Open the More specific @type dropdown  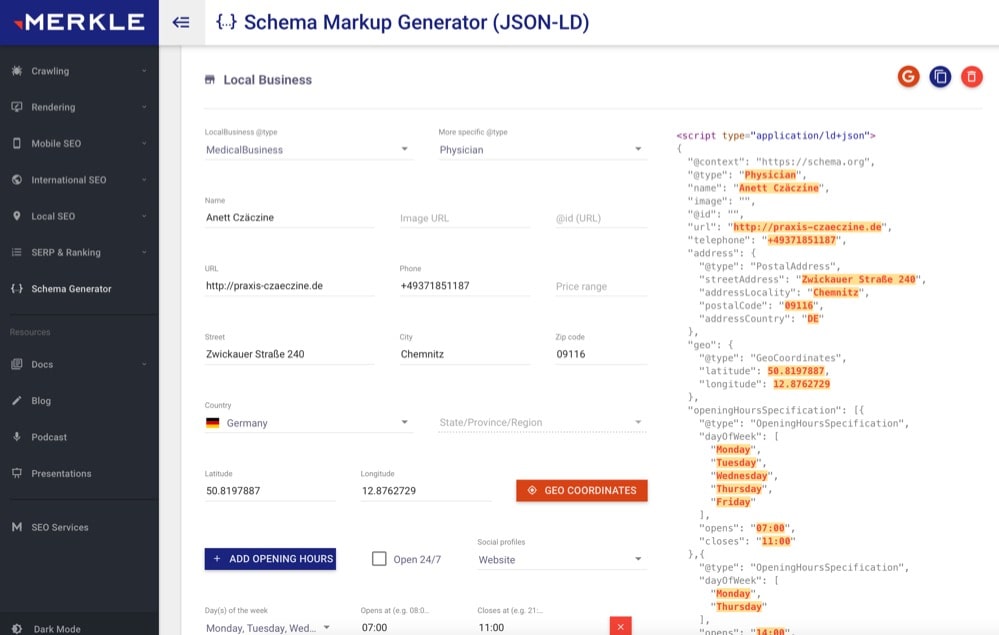point(542,150)
